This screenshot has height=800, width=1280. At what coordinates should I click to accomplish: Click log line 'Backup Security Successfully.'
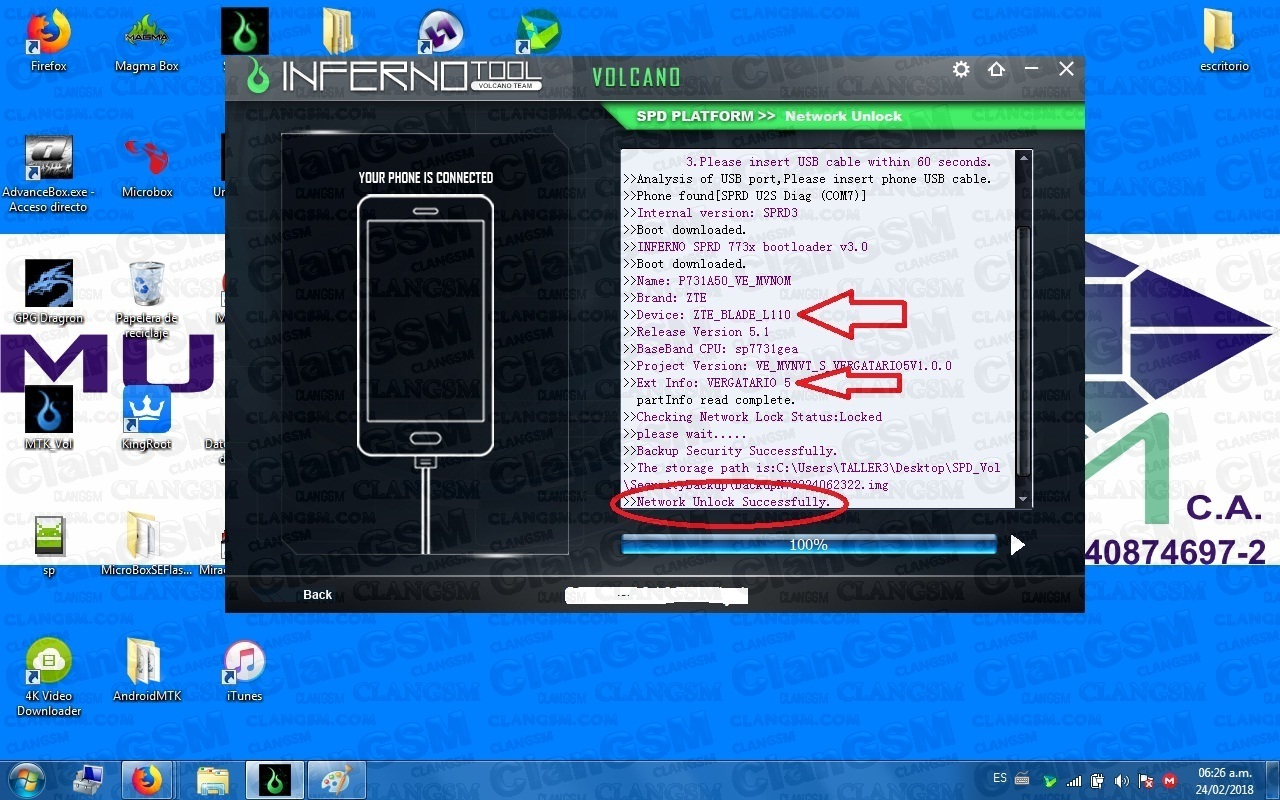732,451
